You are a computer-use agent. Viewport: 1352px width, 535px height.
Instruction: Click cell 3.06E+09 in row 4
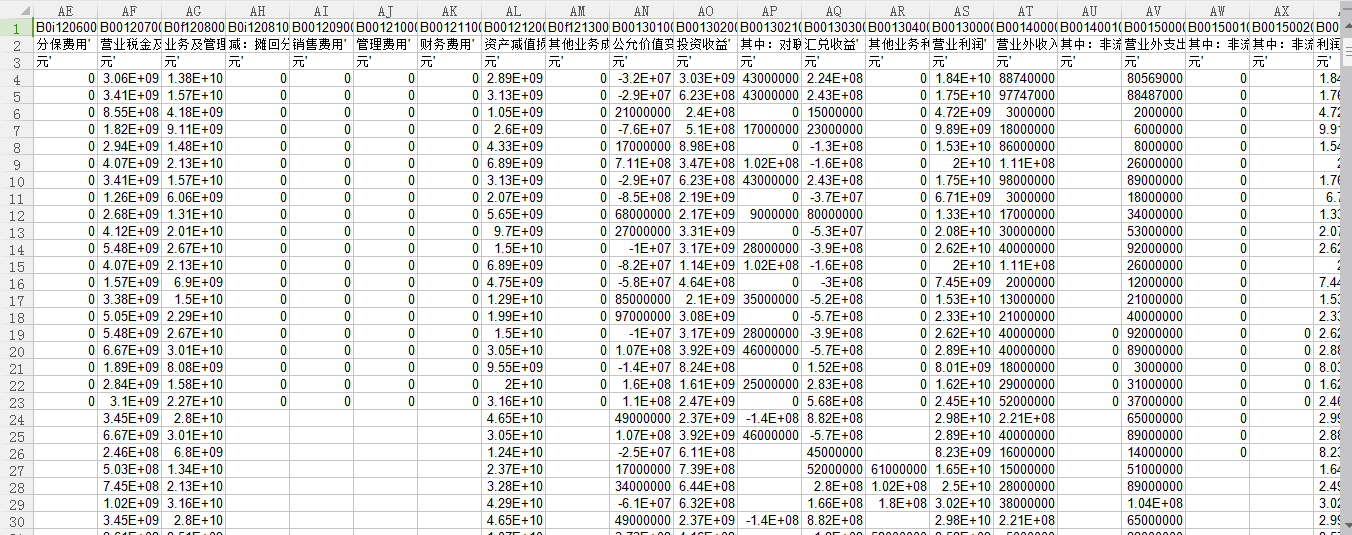(130, 79)
